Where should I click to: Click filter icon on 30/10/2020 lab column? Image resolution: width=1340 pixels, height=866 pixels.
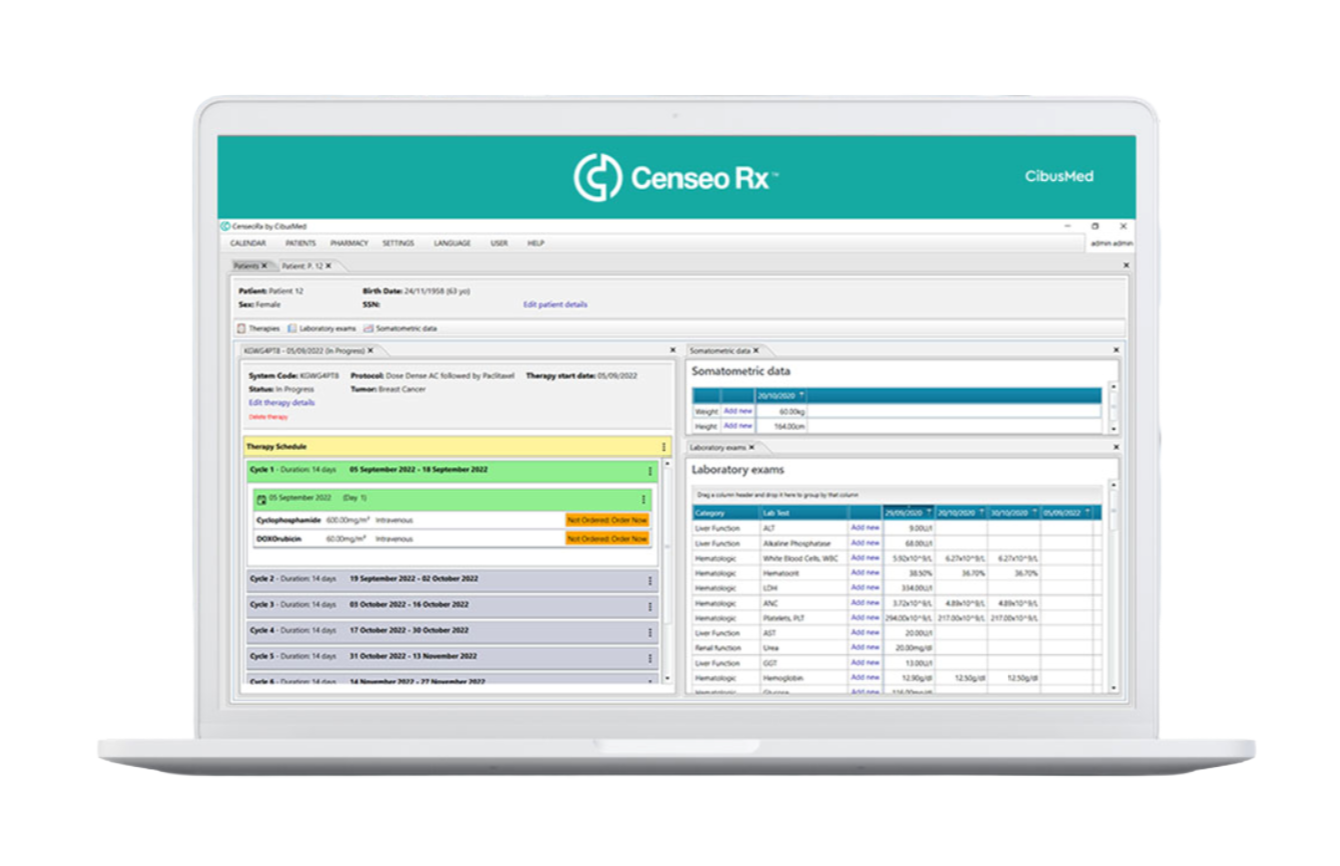(x=1033, y=512)
